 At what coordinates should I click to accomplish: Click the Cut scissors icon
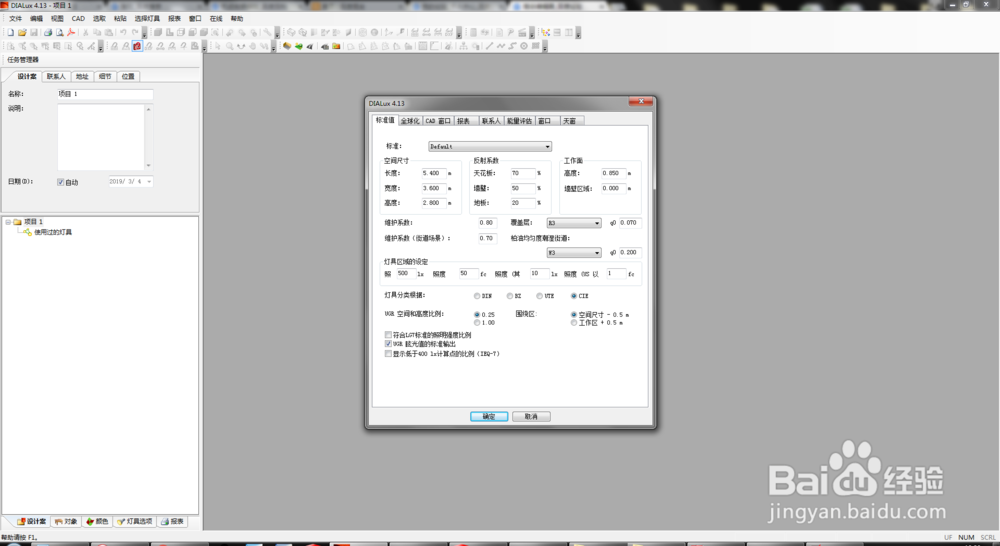85,33
